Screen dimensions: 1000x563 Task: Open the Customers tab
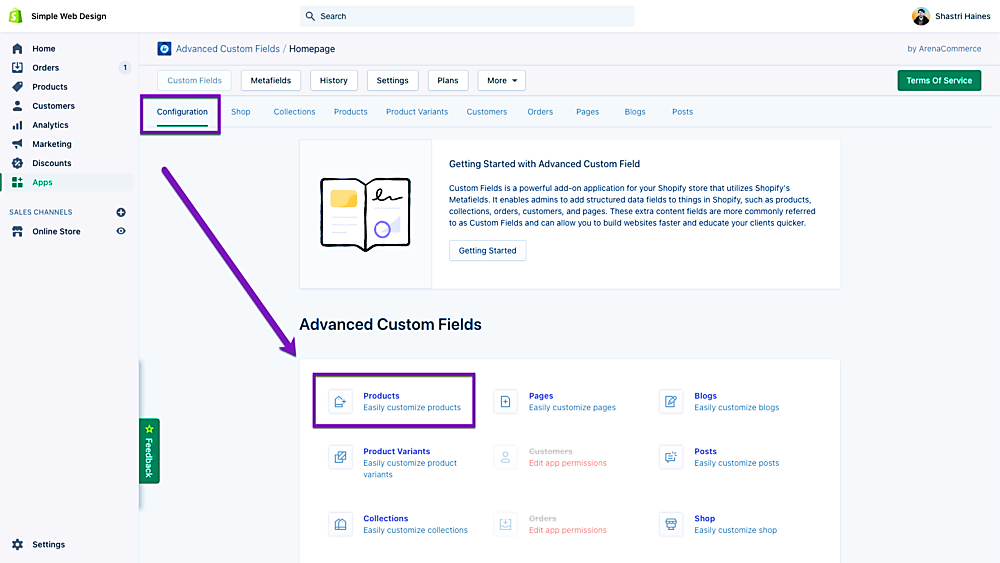487,112
